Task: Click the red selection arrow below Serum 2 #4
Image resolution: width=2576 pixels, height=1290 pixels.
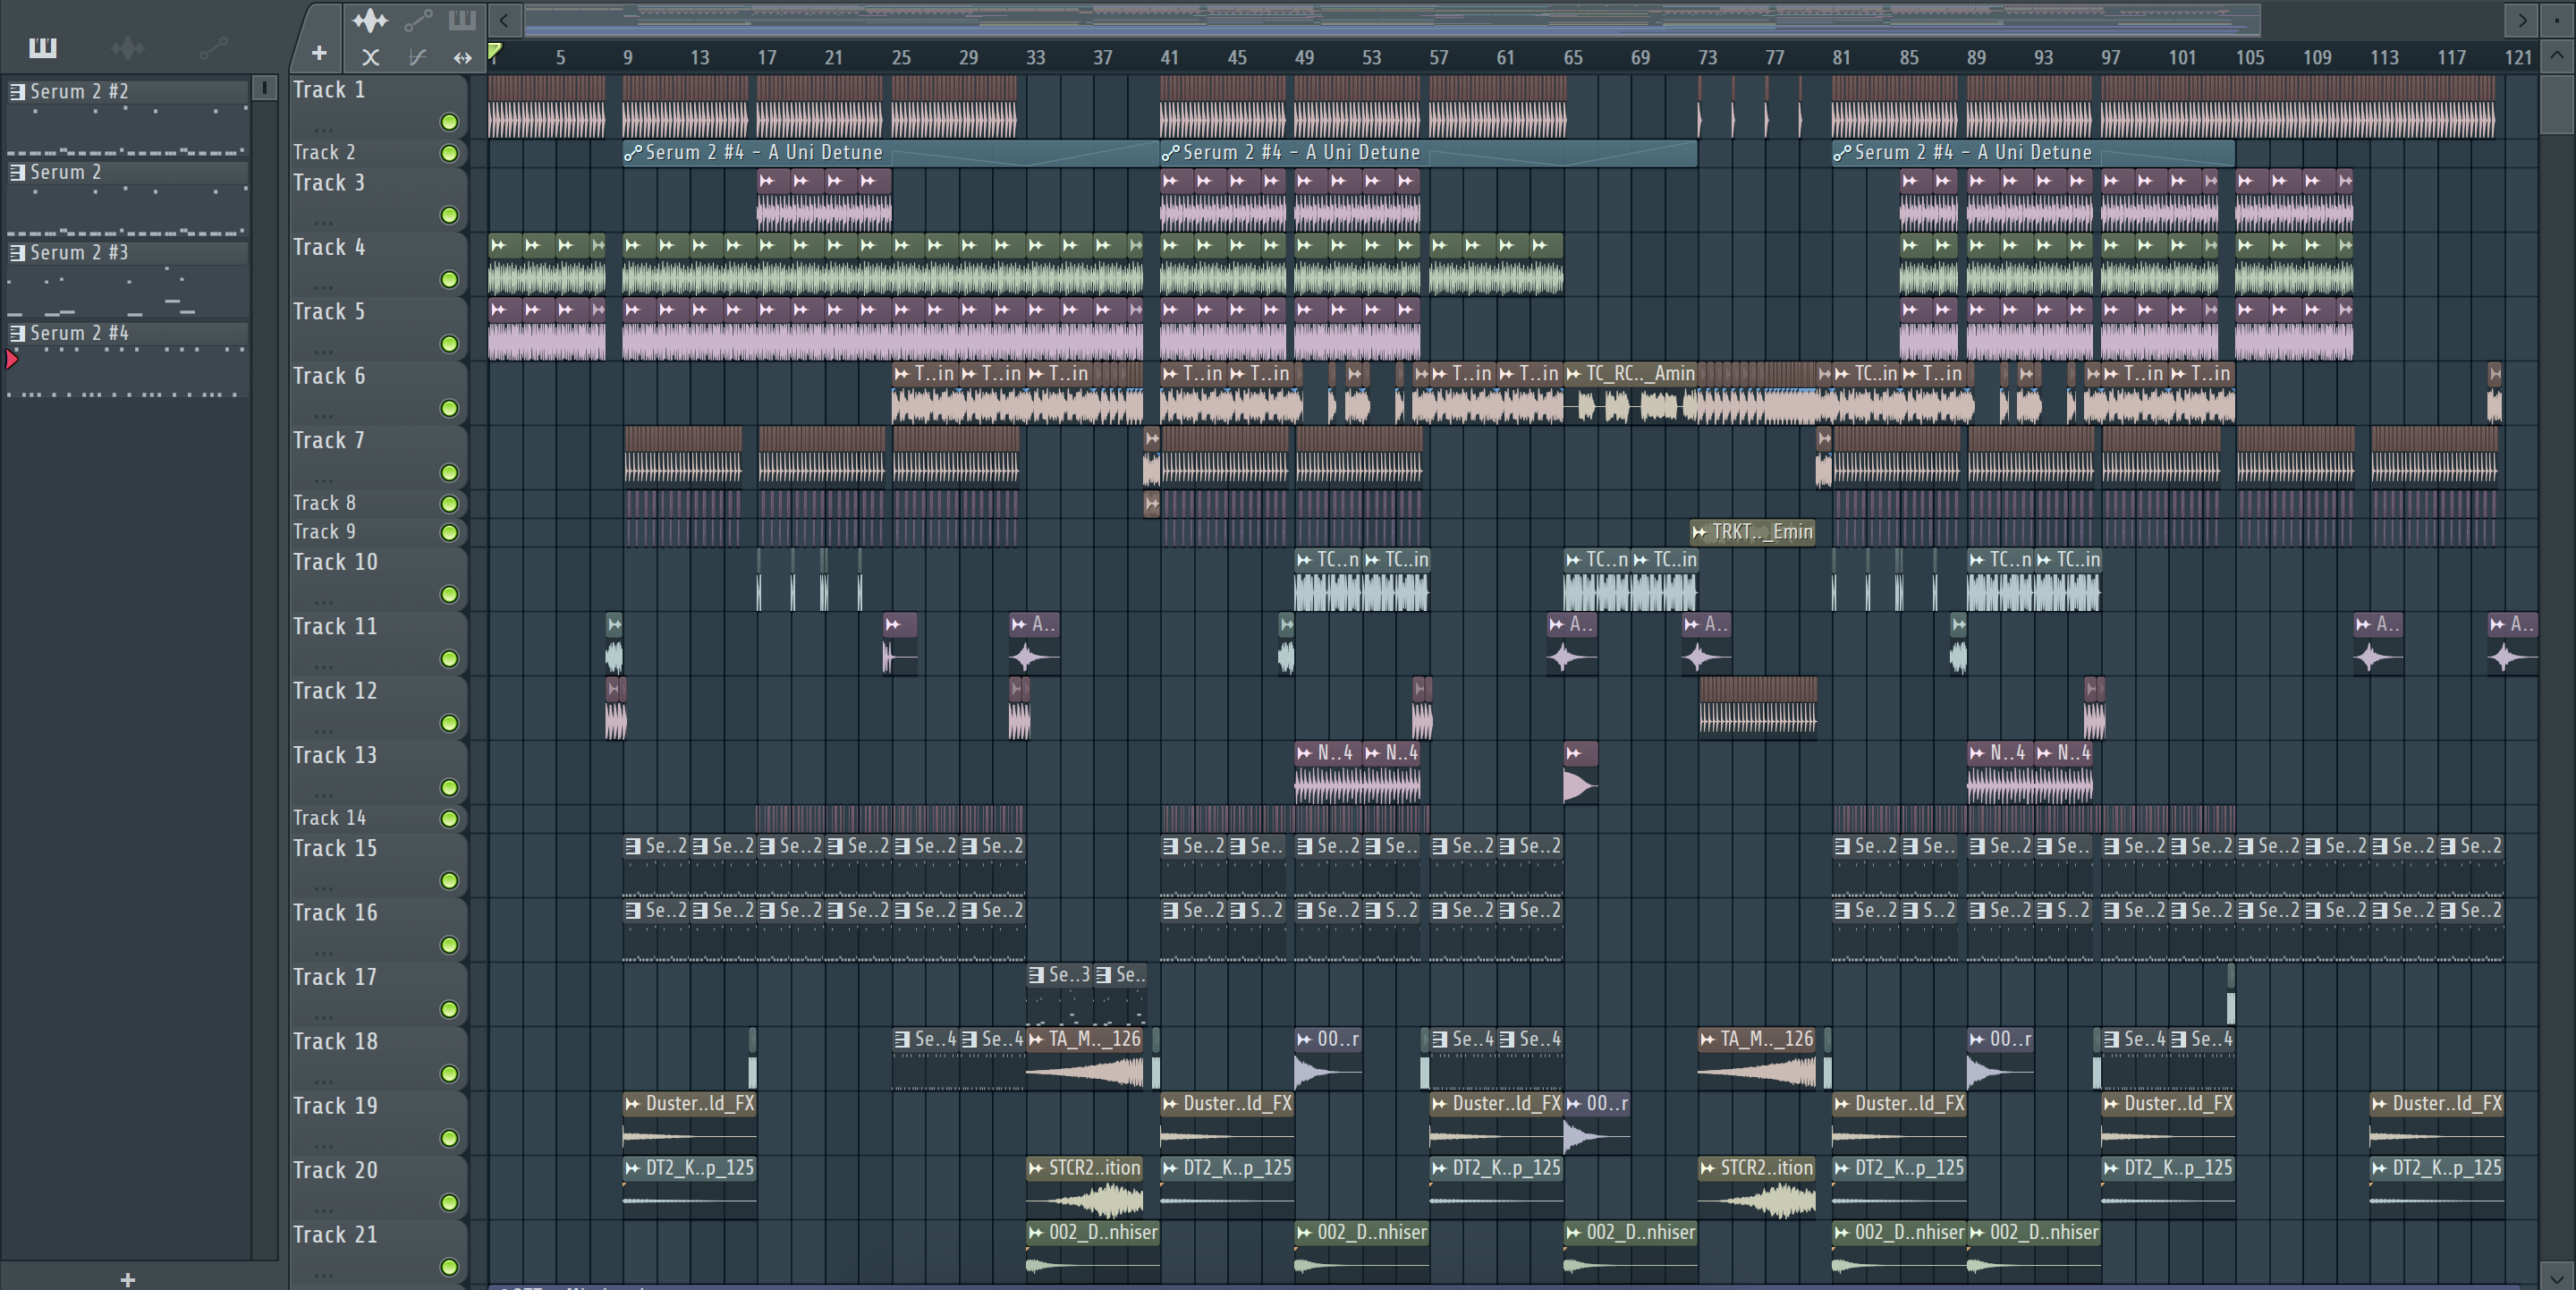Action: (x=12, y=359)
